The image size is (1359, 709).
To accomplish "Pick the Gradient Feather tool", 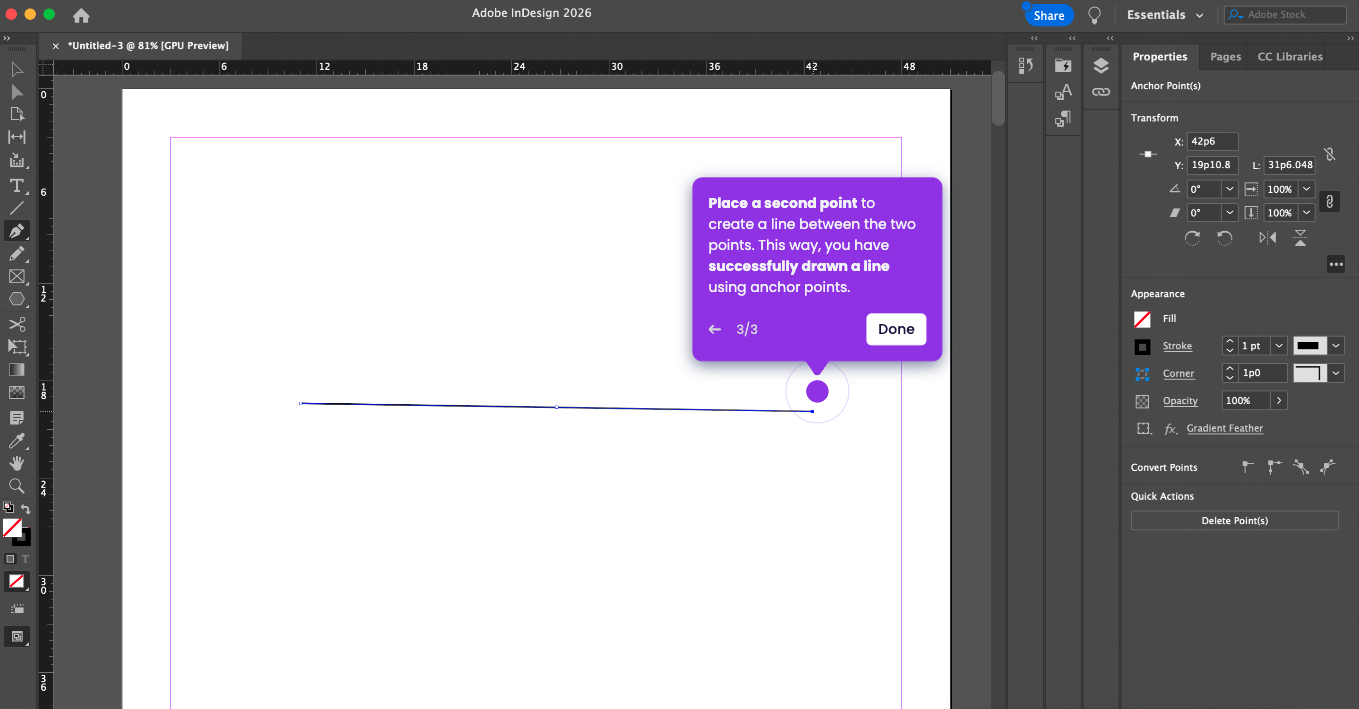I will [x=17, y=393].
